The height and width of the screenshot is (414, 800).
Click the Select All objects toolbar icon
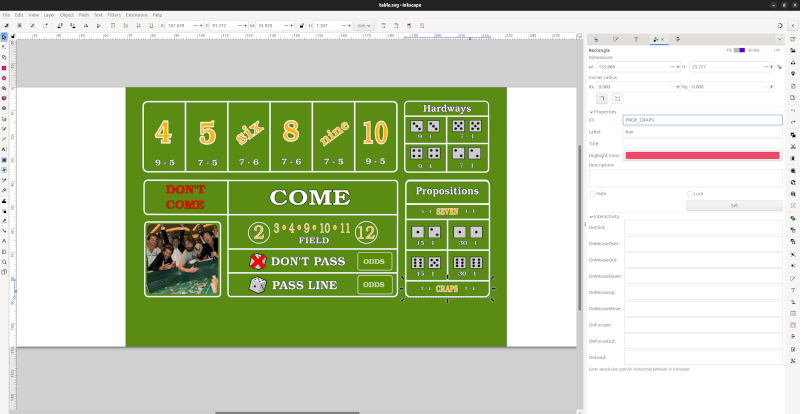click(x=7, y=25)
